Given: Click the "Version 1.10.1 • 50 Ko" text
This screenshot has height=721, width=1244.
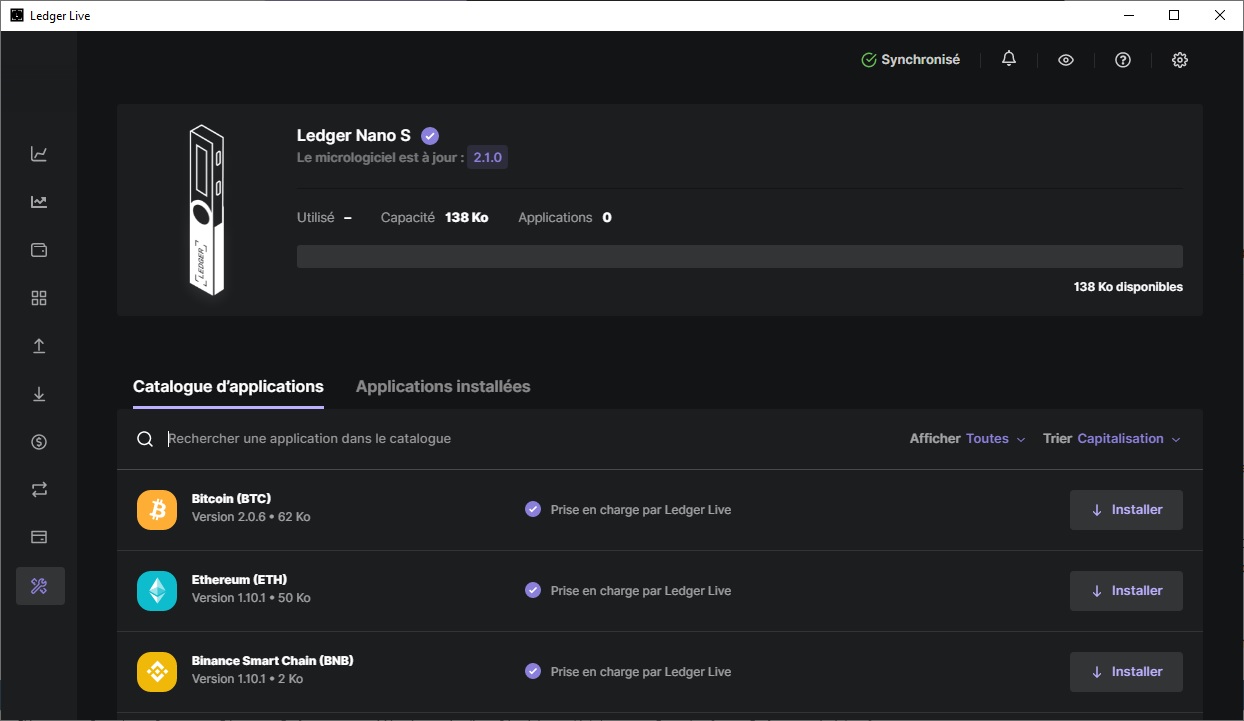Looking at the screenshot, I should (251, 598).
